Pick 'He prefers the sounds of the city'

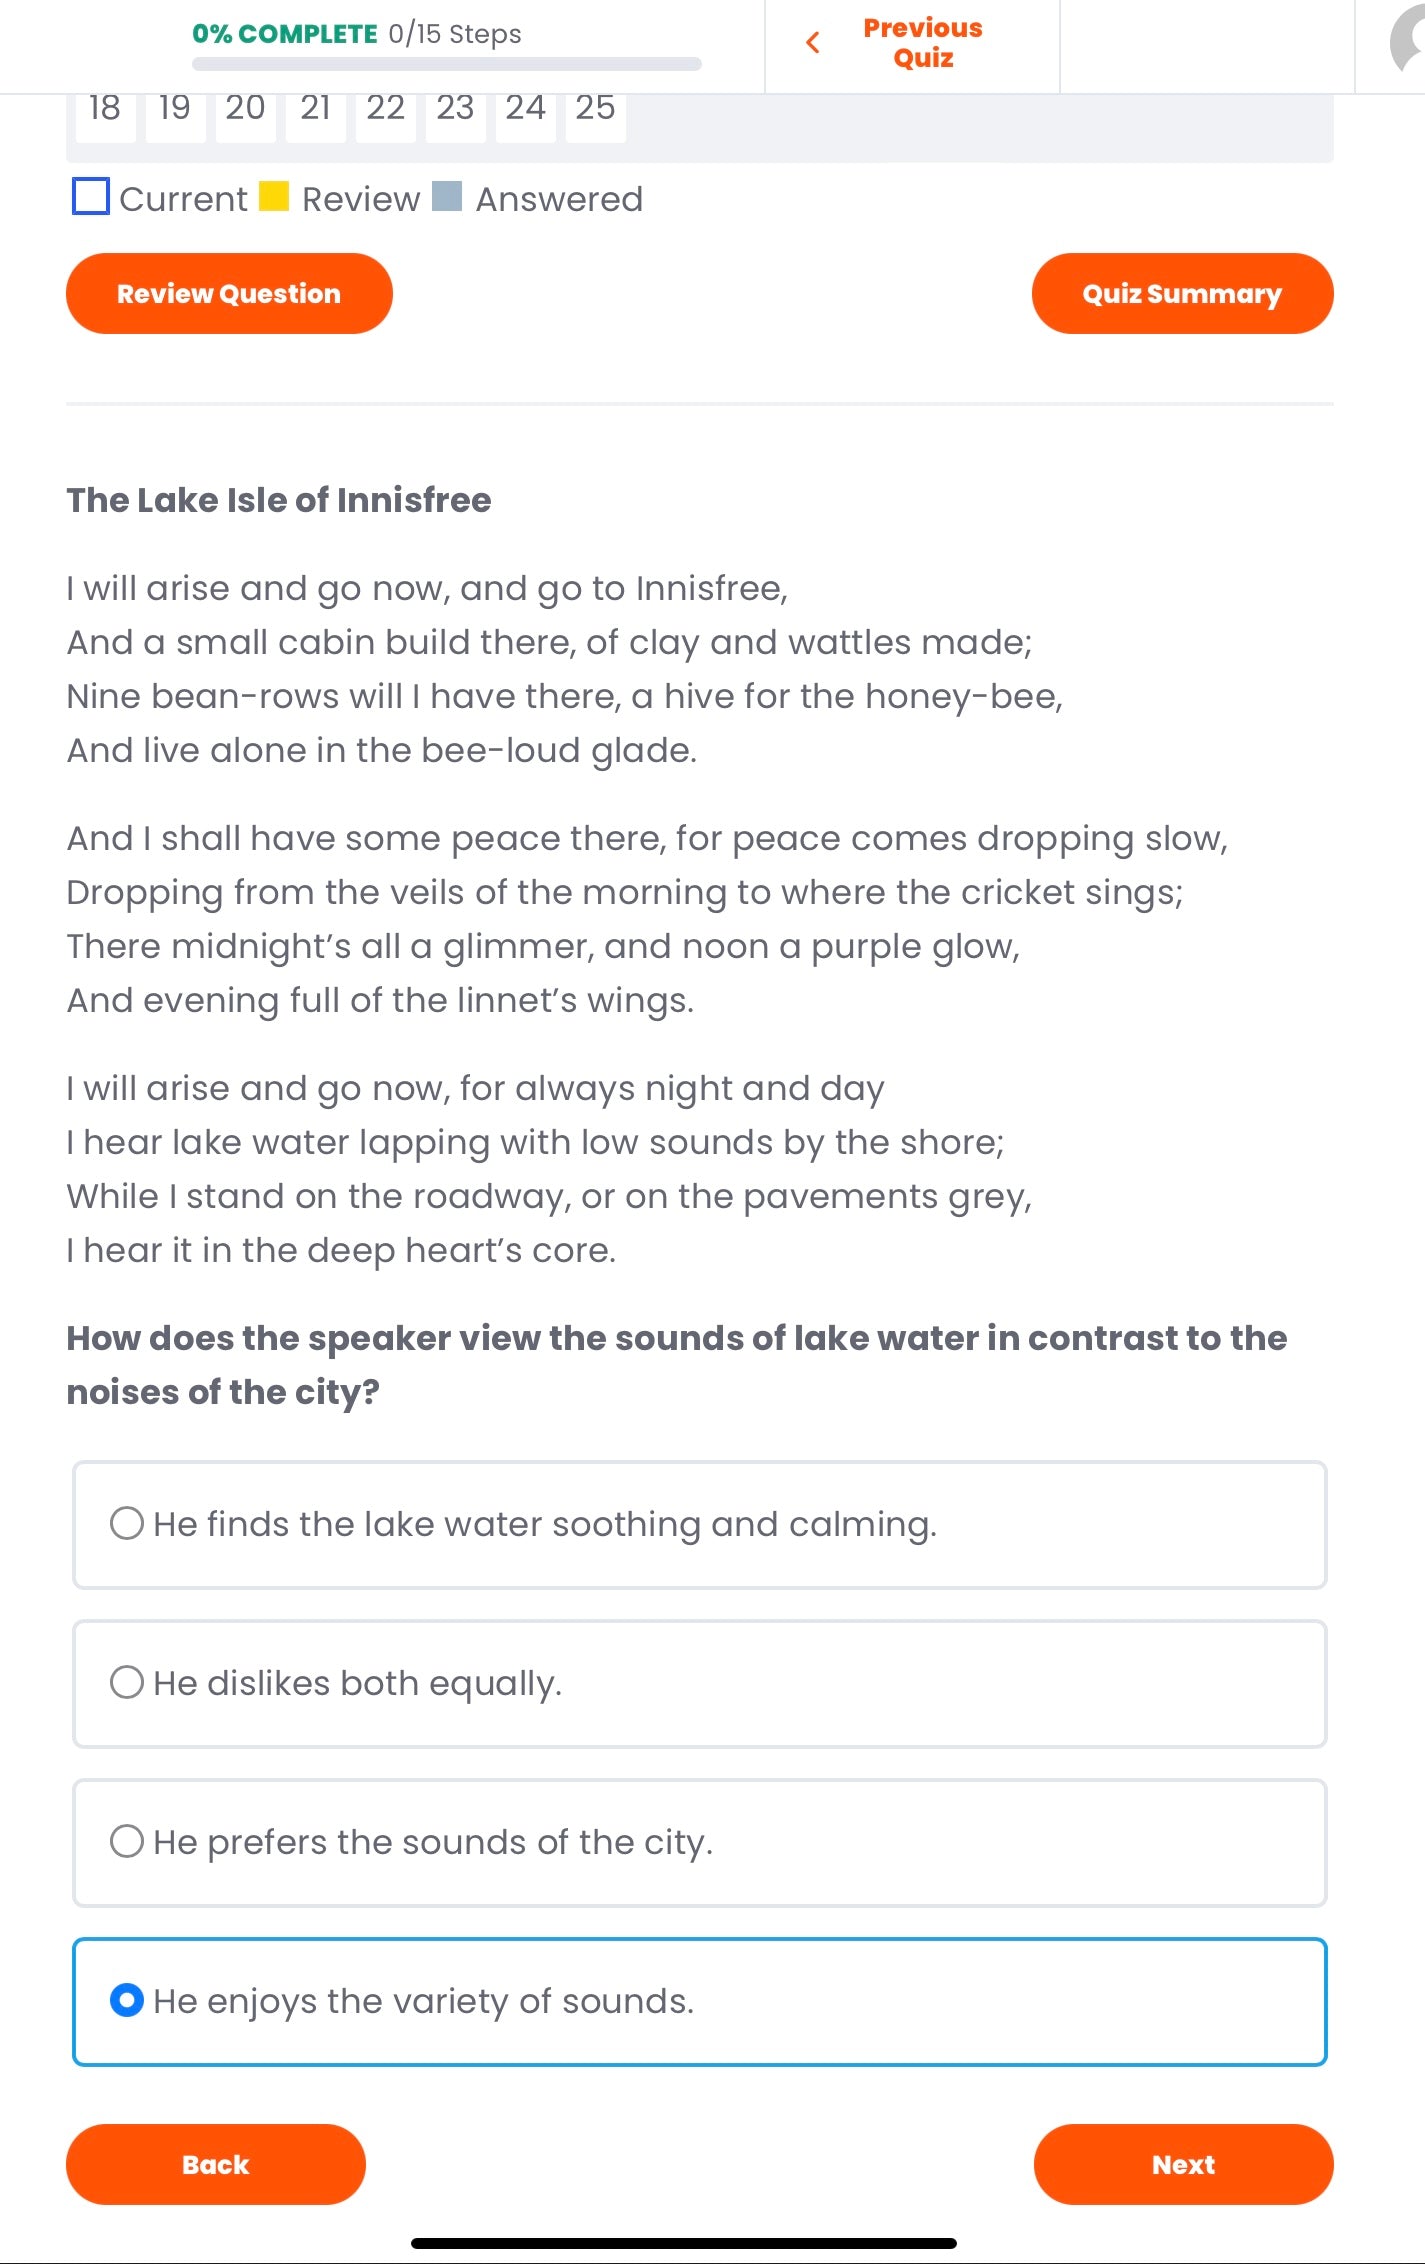(127, 1842)
